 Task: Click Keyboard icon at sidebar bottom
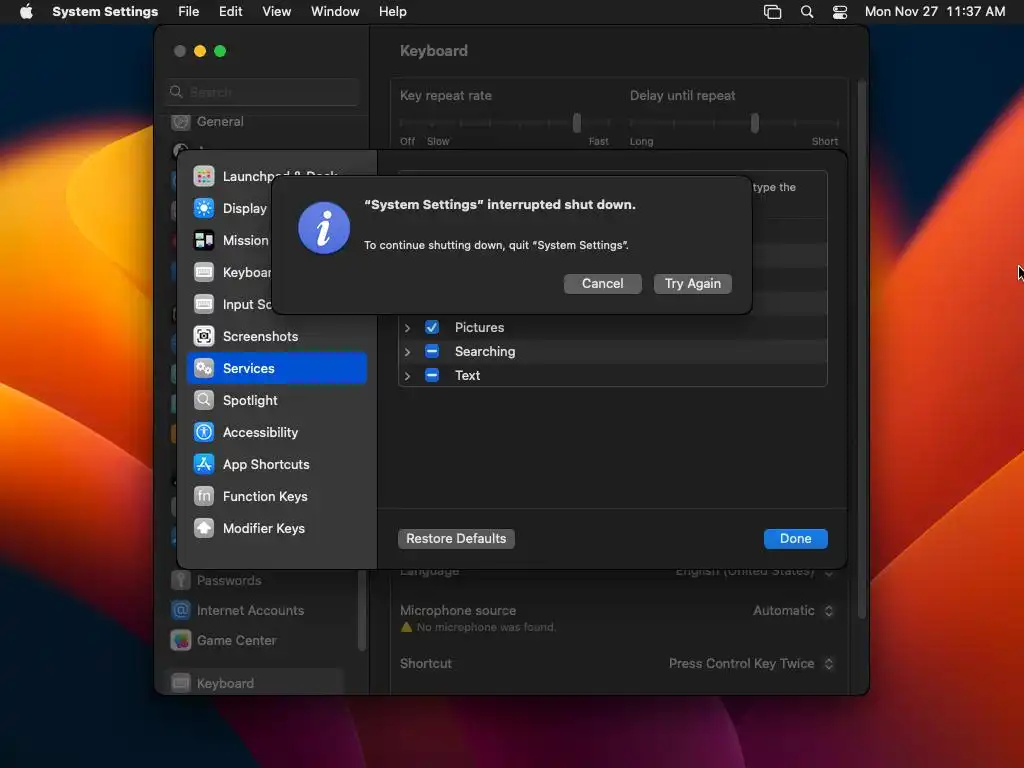181,683
